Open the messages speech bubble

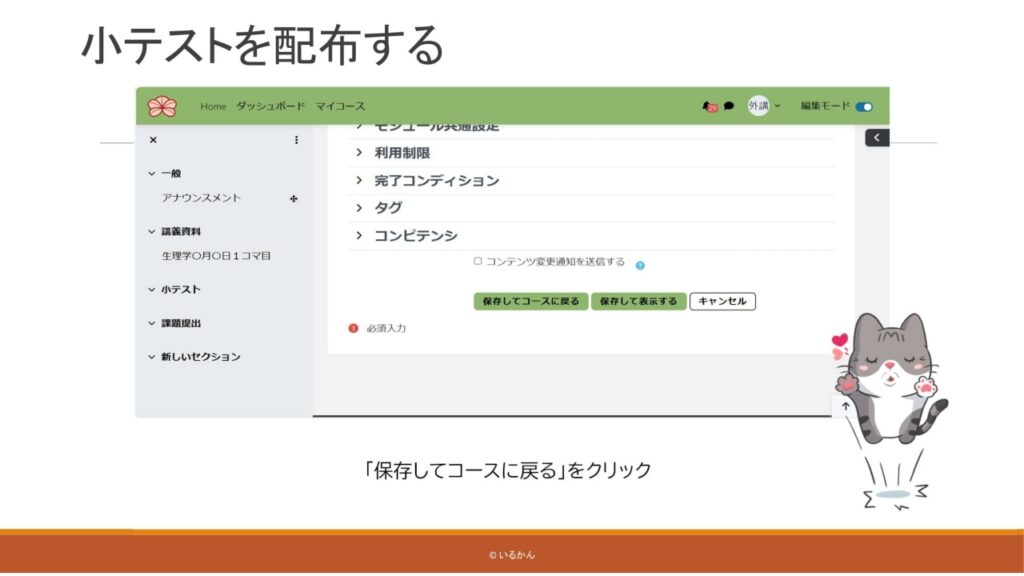[729, 106]
